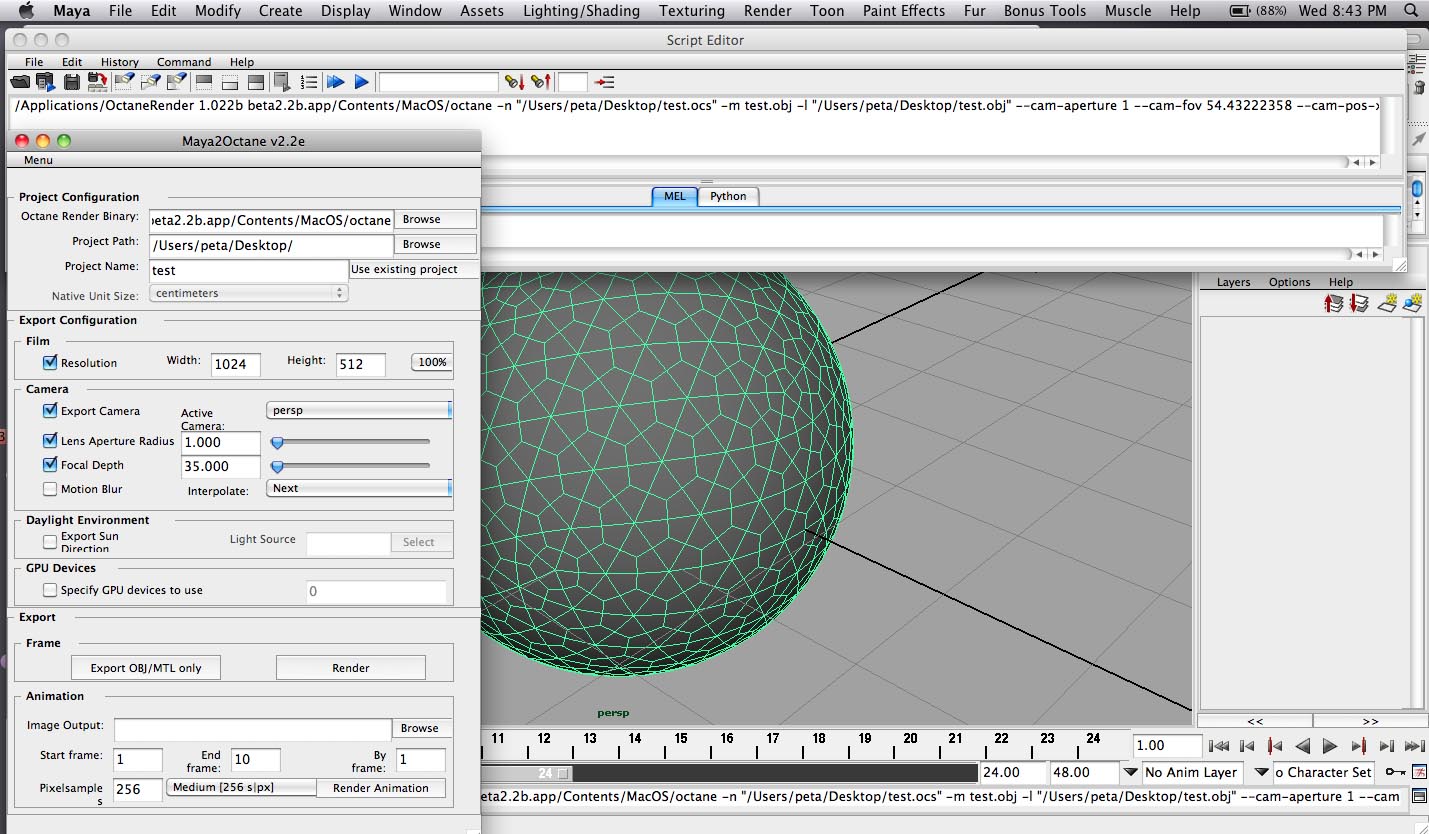Image resolution: width=1429 pixels, height=834 pixels.
Task: Click the Move Layer Up icon
Action: click(x=1333, y=303)
